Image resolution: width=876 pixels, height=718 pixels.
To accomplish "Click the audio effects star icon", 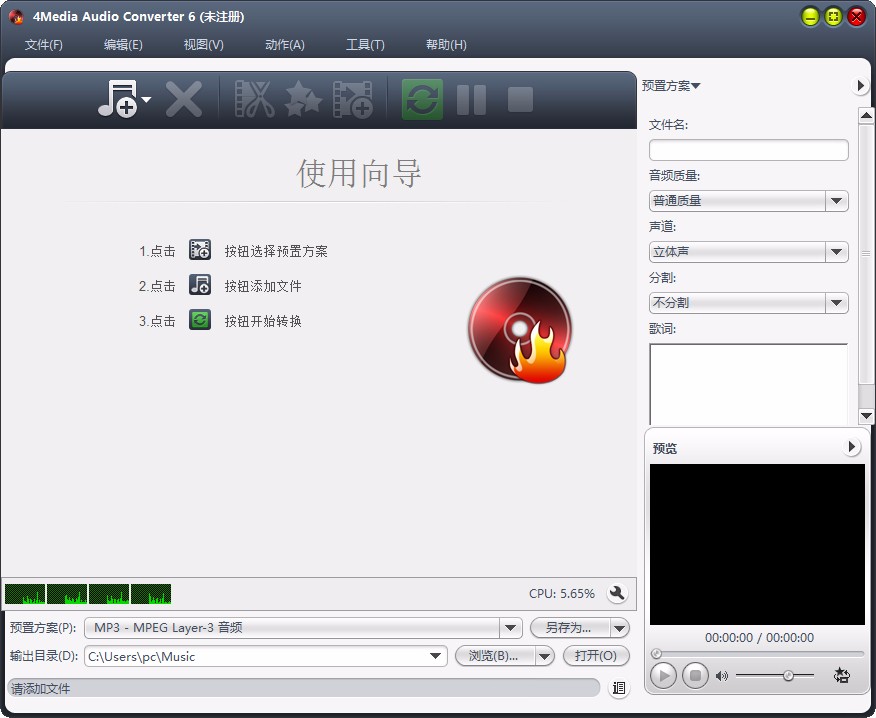I will [303, 100].
